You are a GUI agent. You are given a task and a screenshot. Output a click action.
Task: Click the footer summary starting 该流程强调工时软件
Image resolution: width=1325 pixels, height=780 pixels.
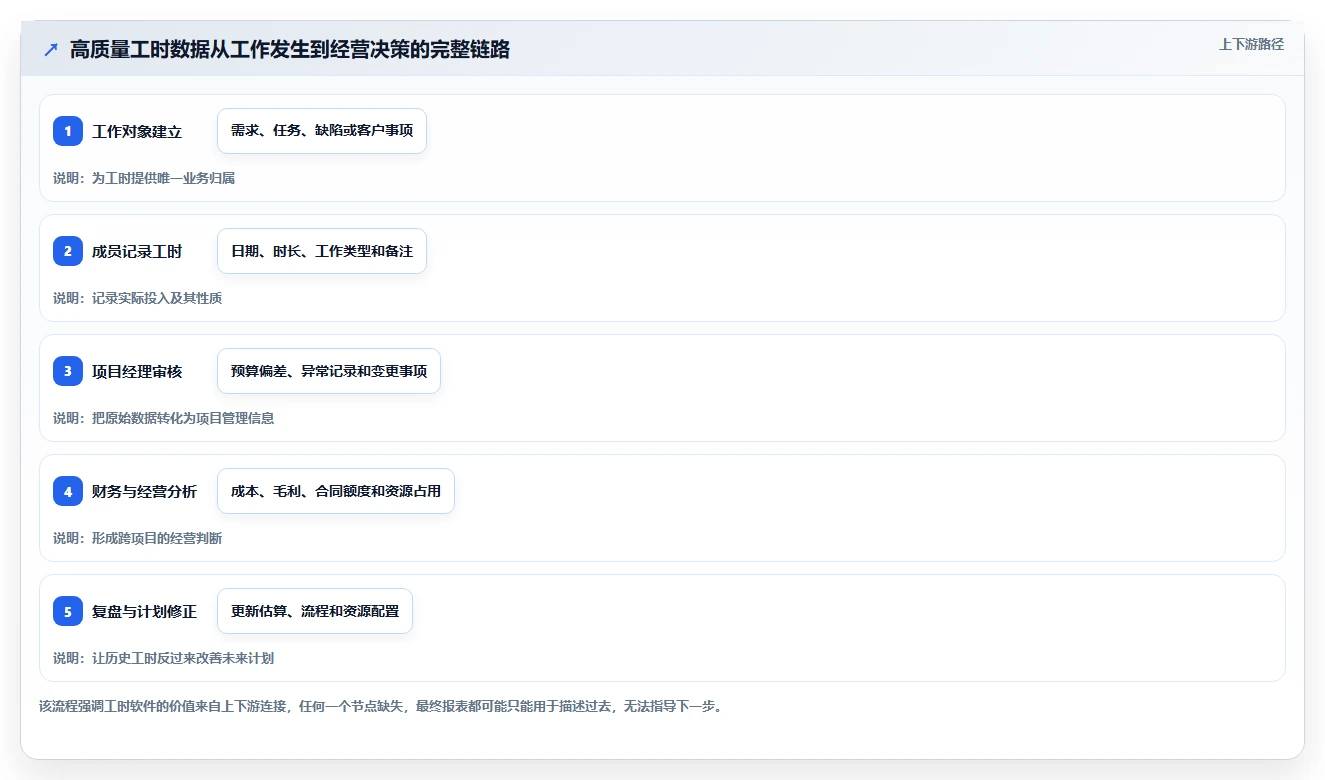380,706
